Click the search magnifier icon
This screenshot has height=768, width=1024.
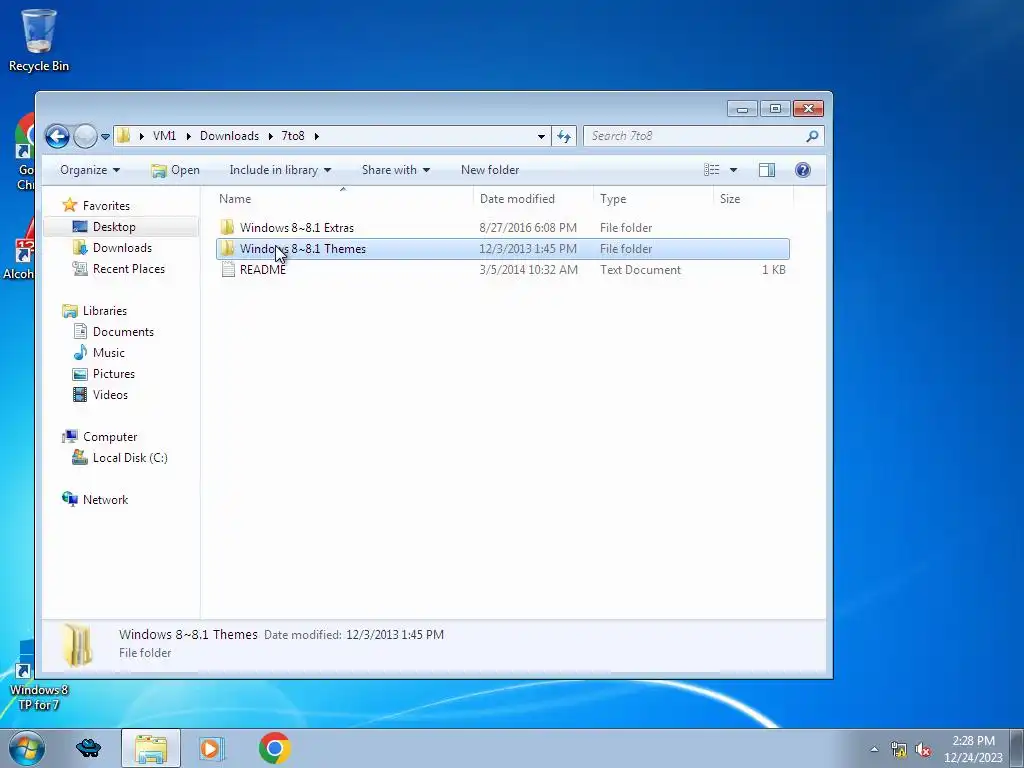[812, 136]
